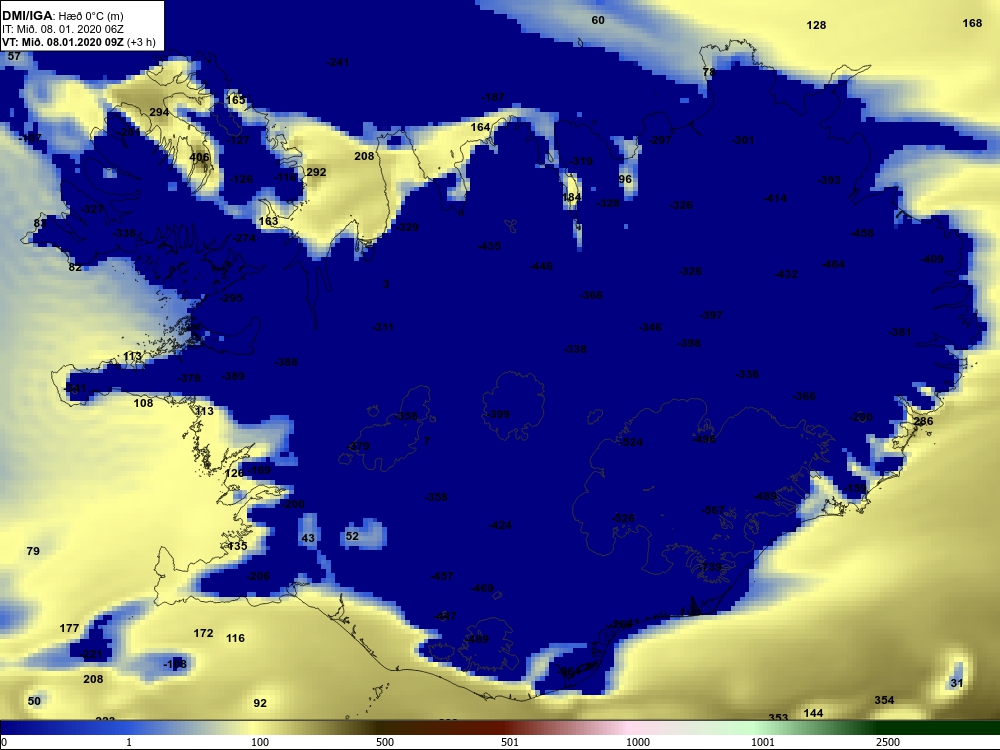The width and height of the screenshot is (1000, 750).
Task: Click the legend label '500' on the color scale
Action: coord(385,742)
